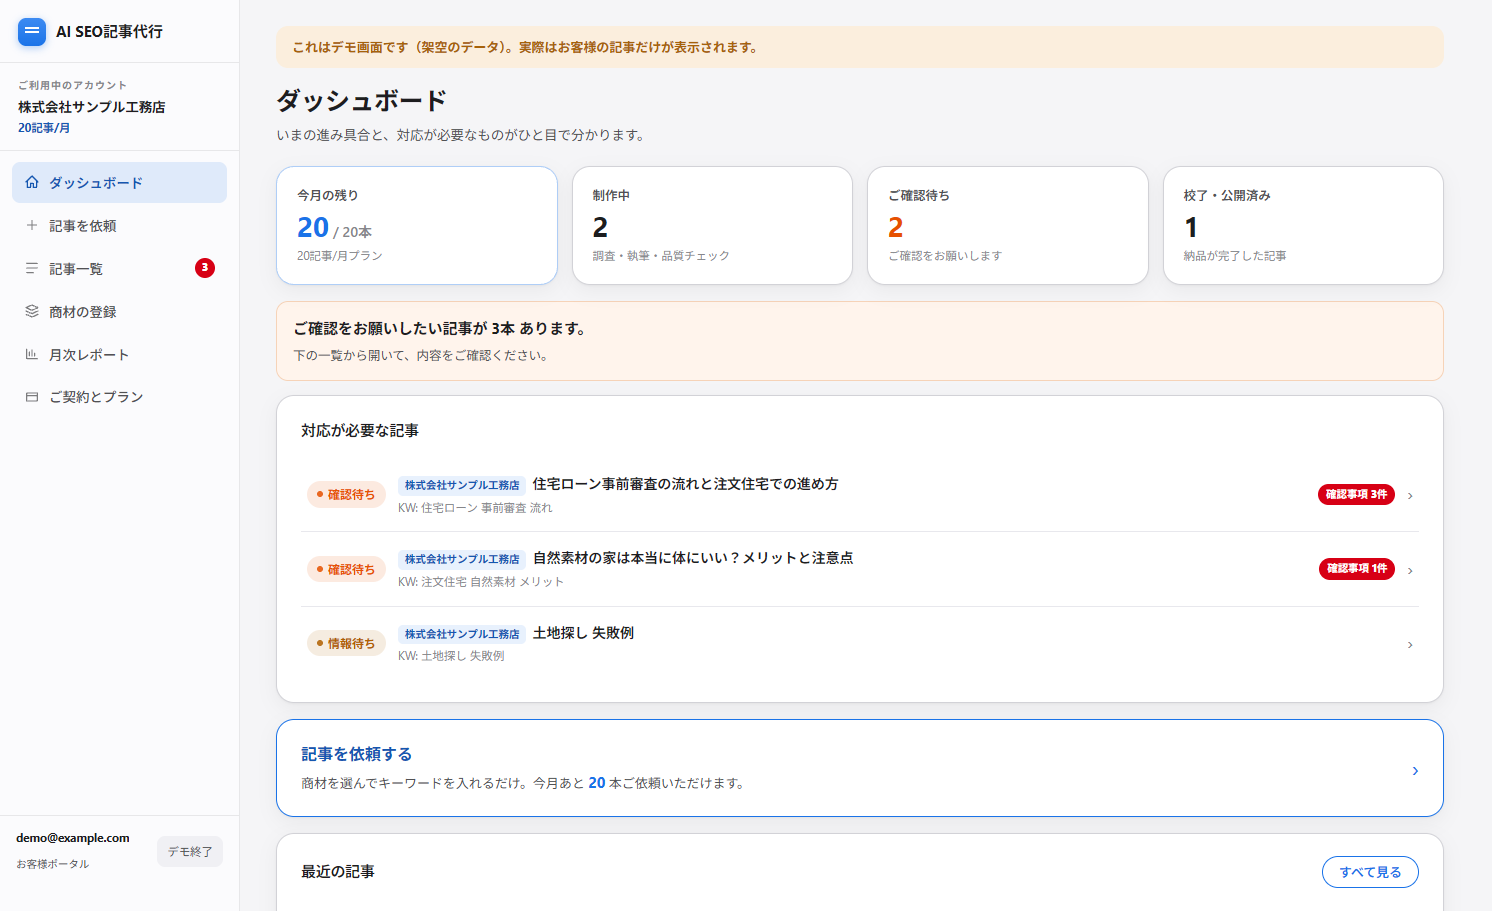Click the 情報待ち status on 土地探し row
The width and height of the screenshot is (1492, 911).
pyautogui.click(x=346, y=643)
